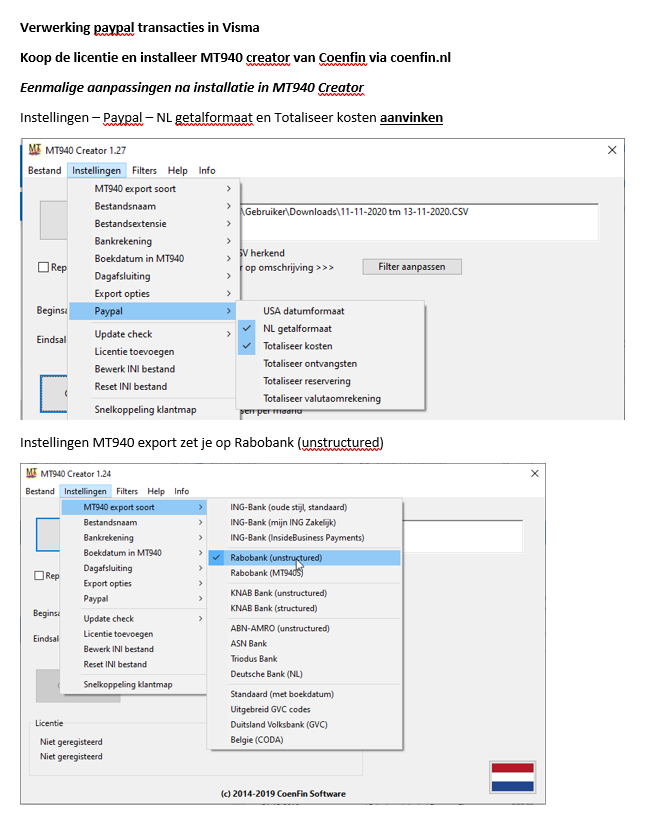Expand the MT940 export soort arrow in the 1.27 window

[x=229, y=189]
